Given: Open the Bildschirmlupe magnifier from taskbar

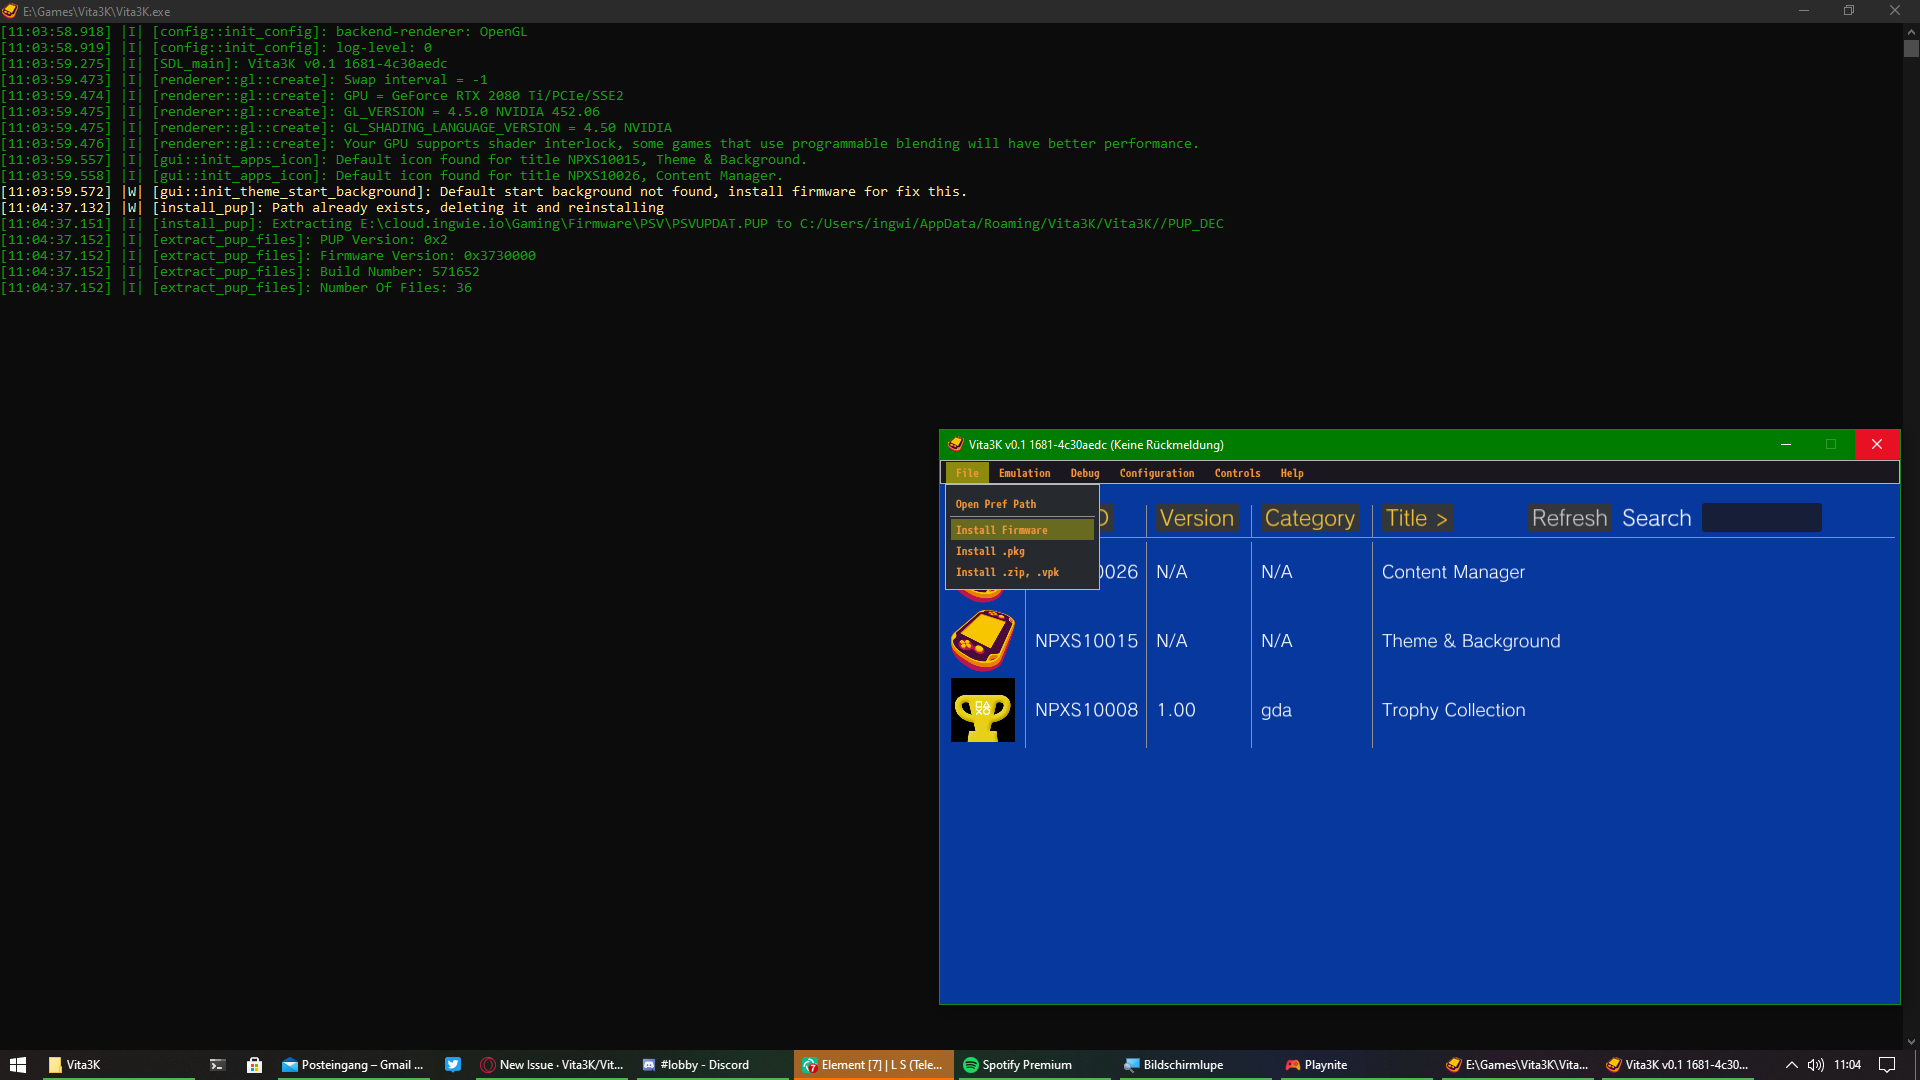Looking at the screenshot, I should pyautogui.click(x=1175, y=1065).
